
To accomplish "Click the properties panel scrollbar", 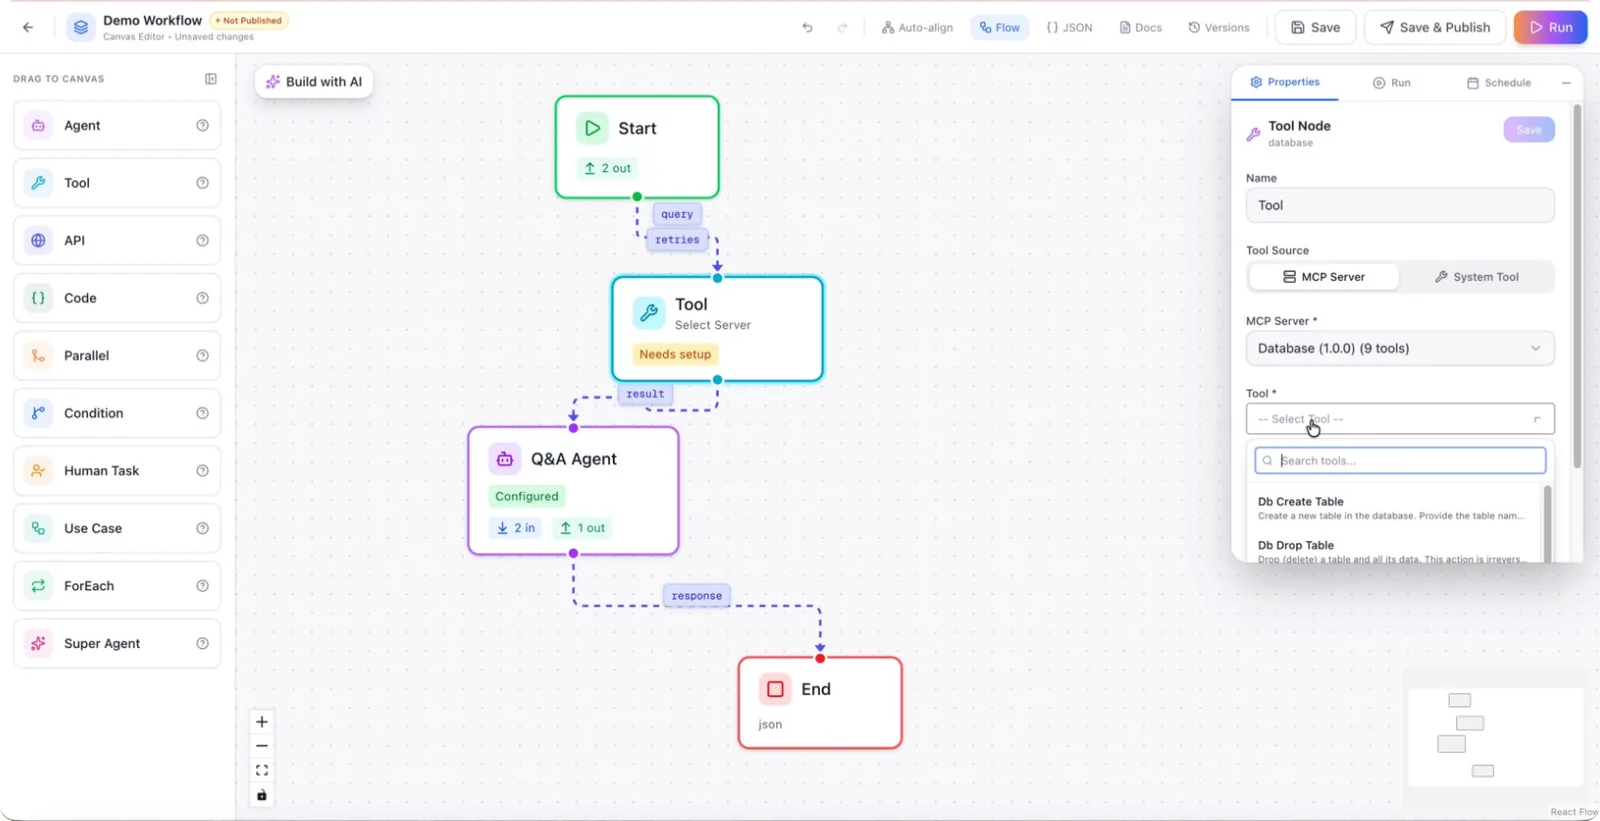I will coord(1577,286).
